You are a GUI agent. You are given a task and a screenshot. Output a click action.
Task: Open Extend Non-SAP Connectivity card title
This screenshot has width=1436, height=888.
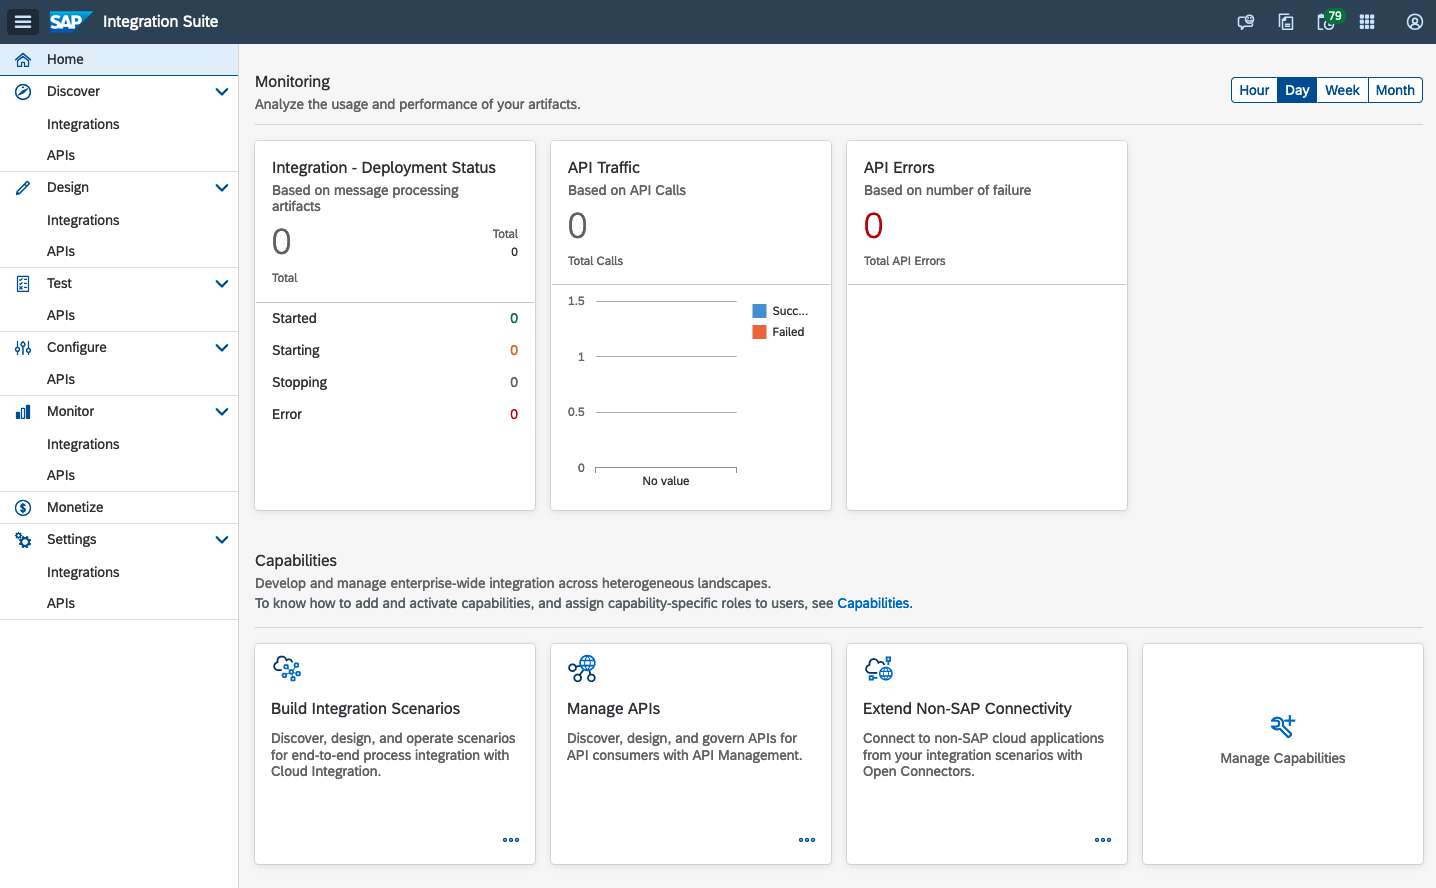(967, 708)
